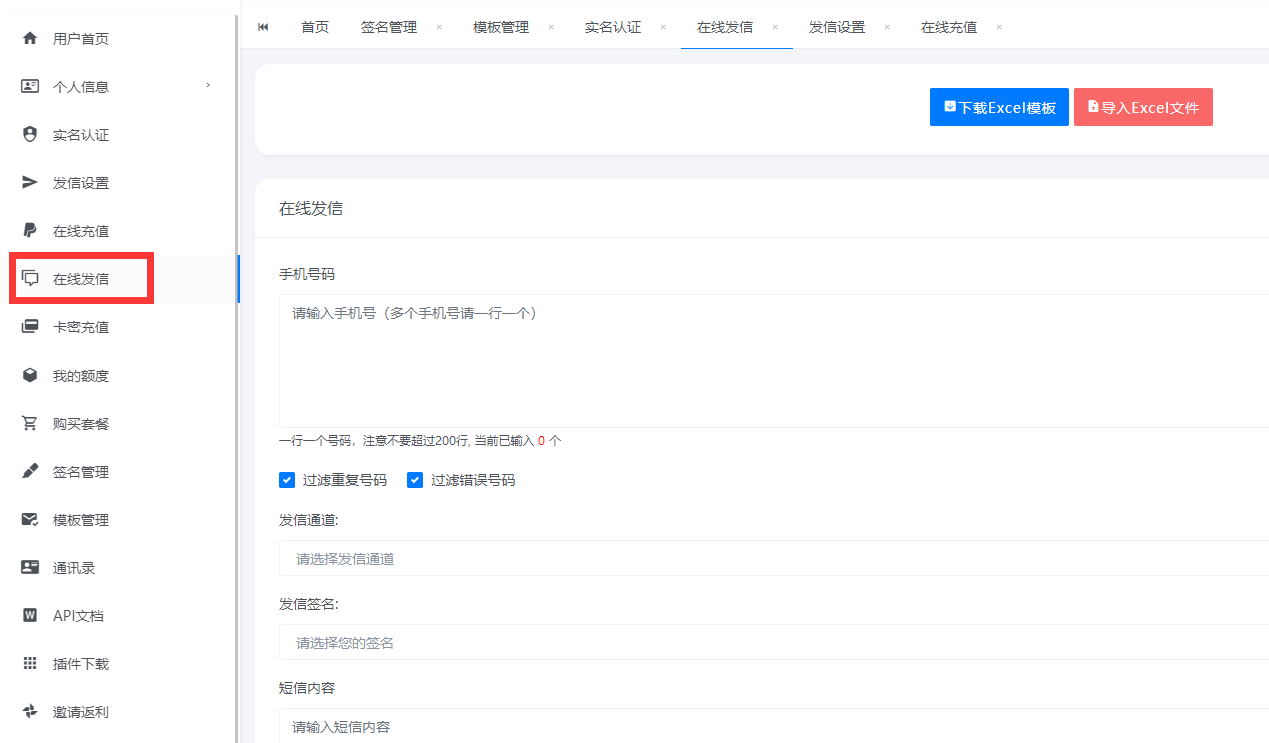1269x743 pixels.
Task: Switch to the 模板管理 tab
Action: (x=500, y=27)
